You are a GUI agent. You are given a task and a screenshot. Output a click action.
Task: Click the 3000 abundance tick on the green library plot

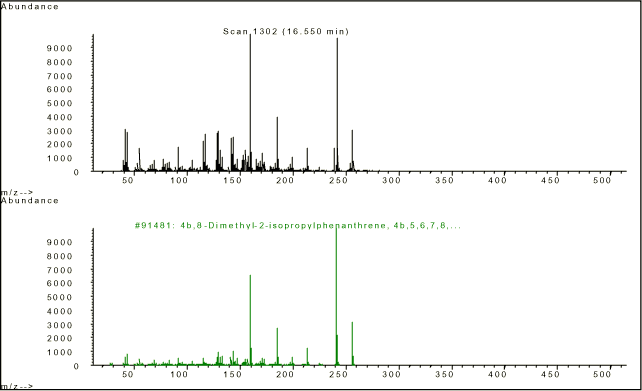(60, 325)
